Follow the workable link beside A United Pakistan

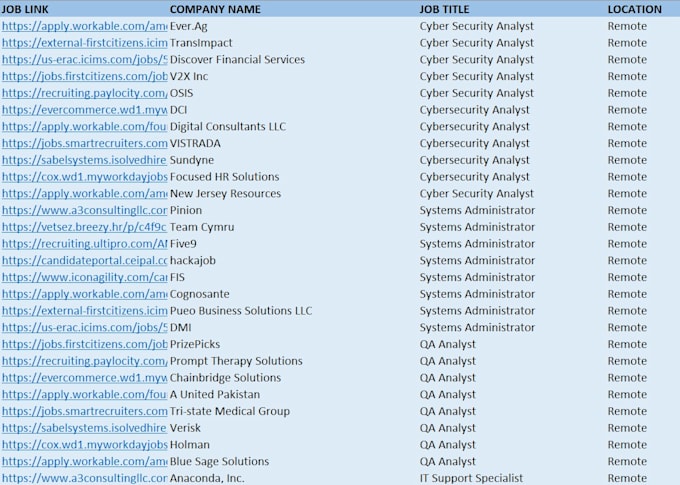pos(85,395)
